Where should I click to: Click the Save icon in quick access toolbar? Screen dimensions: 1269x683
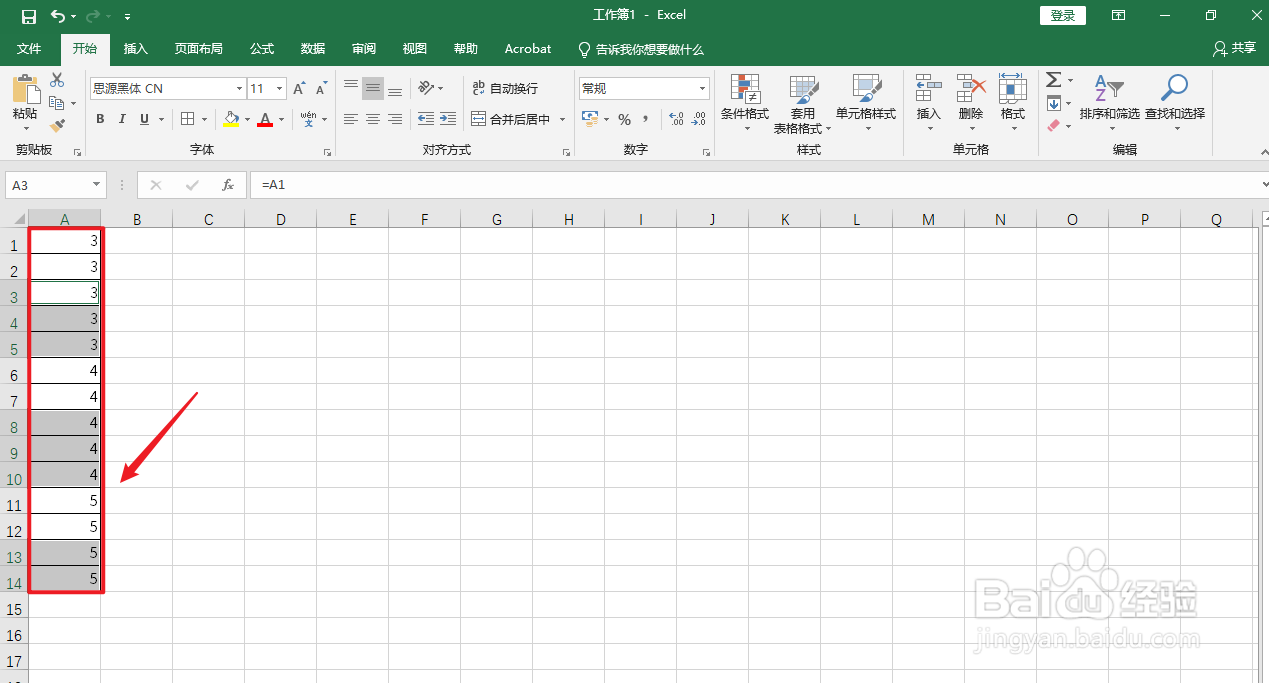(28, 16)
